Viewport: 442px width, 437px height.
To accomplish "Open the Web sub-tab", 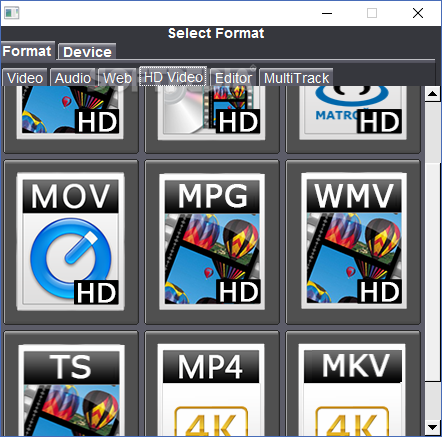I will click(117, 78).
